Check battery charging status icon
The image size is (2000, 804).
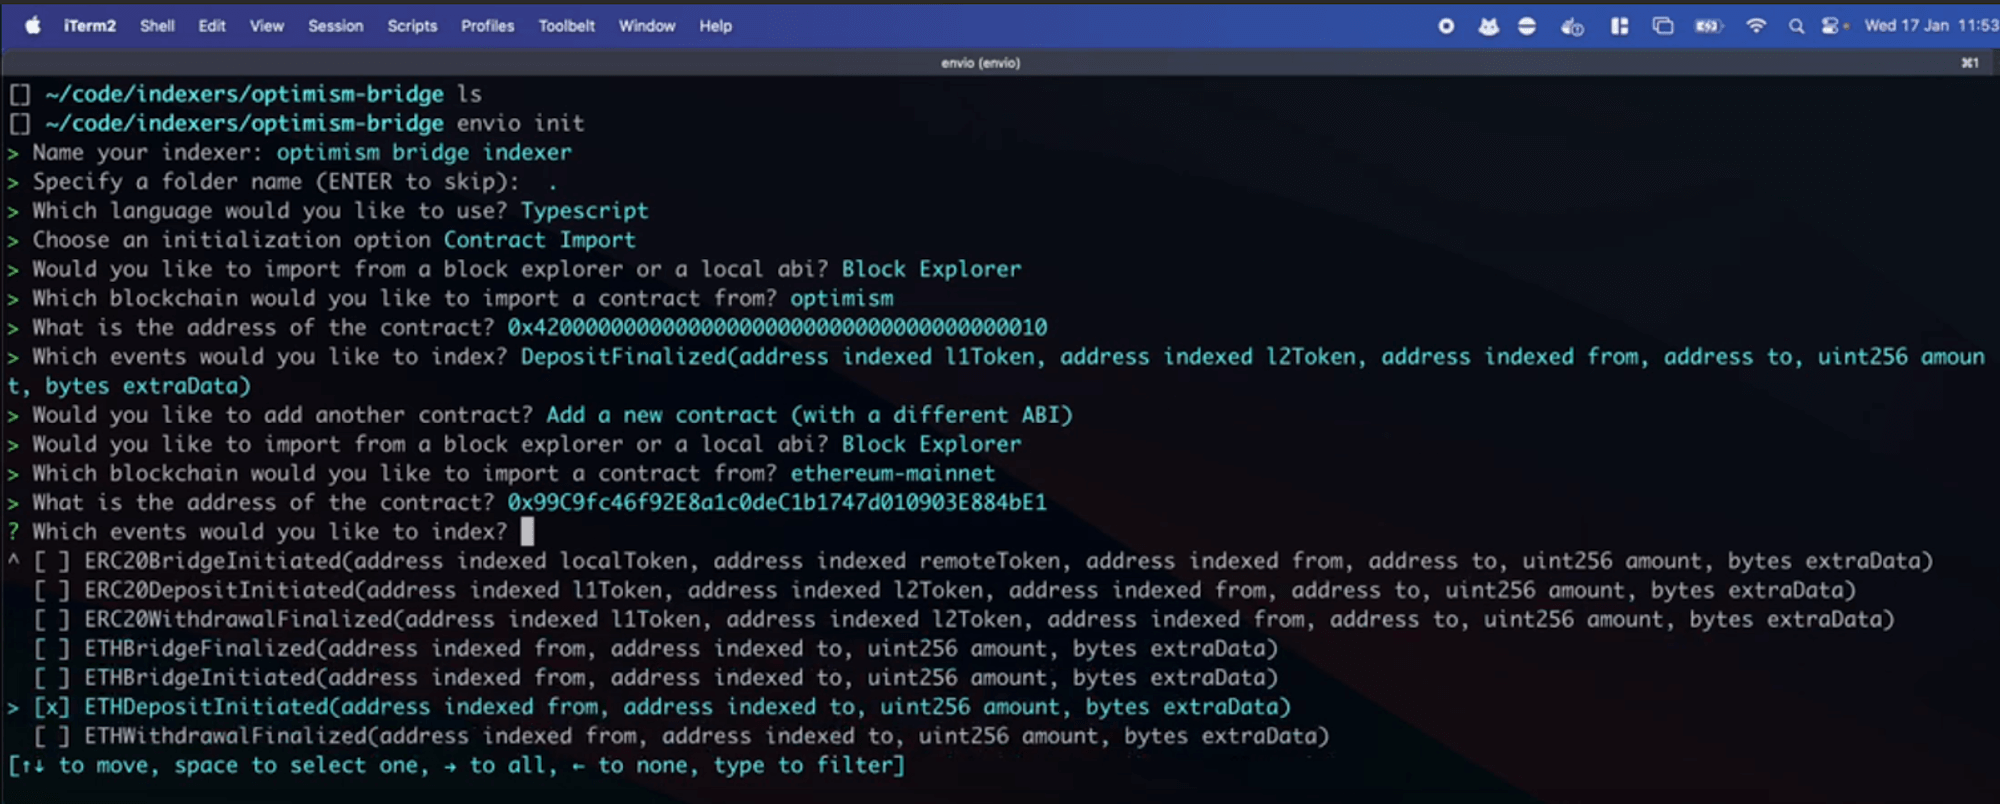pyautogui.click(x=1708, y=26)
